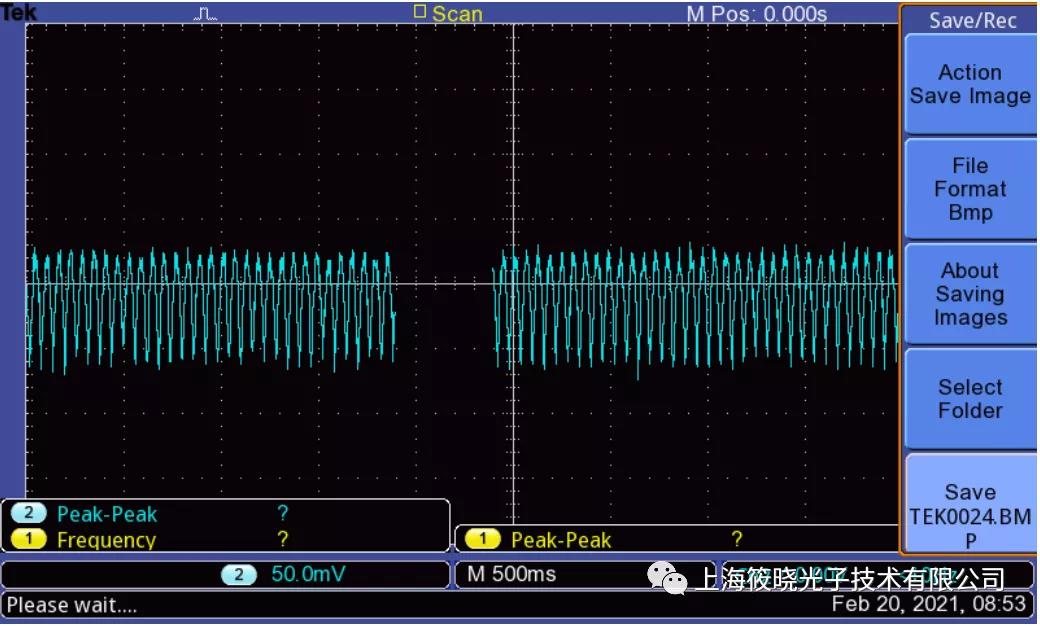Save the file TEK0024.BMP

click(x=970, y=504)
